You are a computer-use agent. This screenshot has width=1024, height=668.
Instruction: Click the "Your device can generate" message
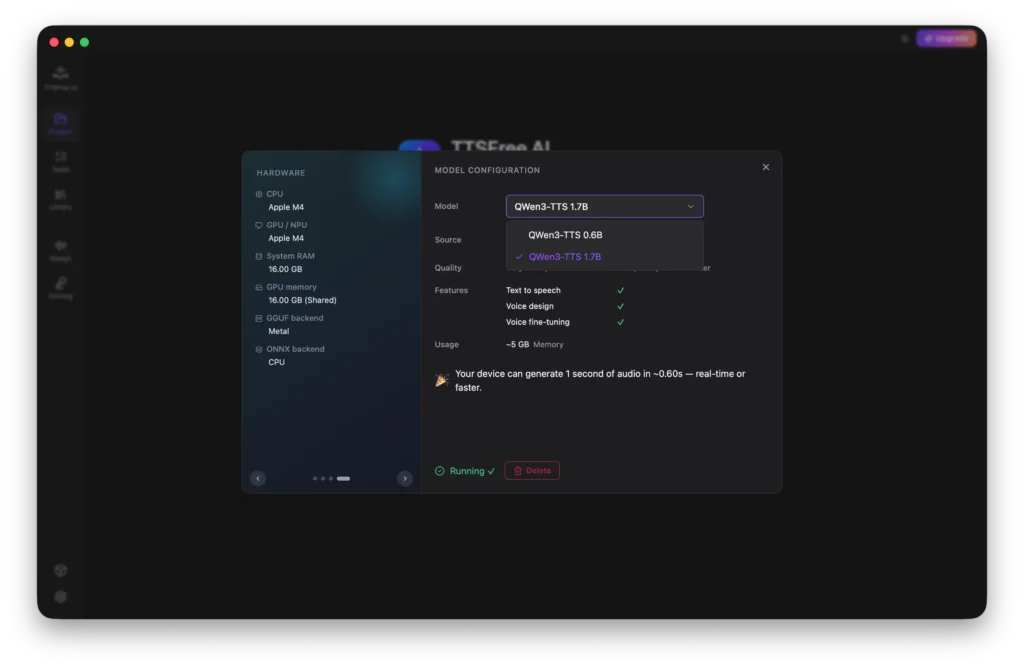pyautogui.click(x=600, y=381)
